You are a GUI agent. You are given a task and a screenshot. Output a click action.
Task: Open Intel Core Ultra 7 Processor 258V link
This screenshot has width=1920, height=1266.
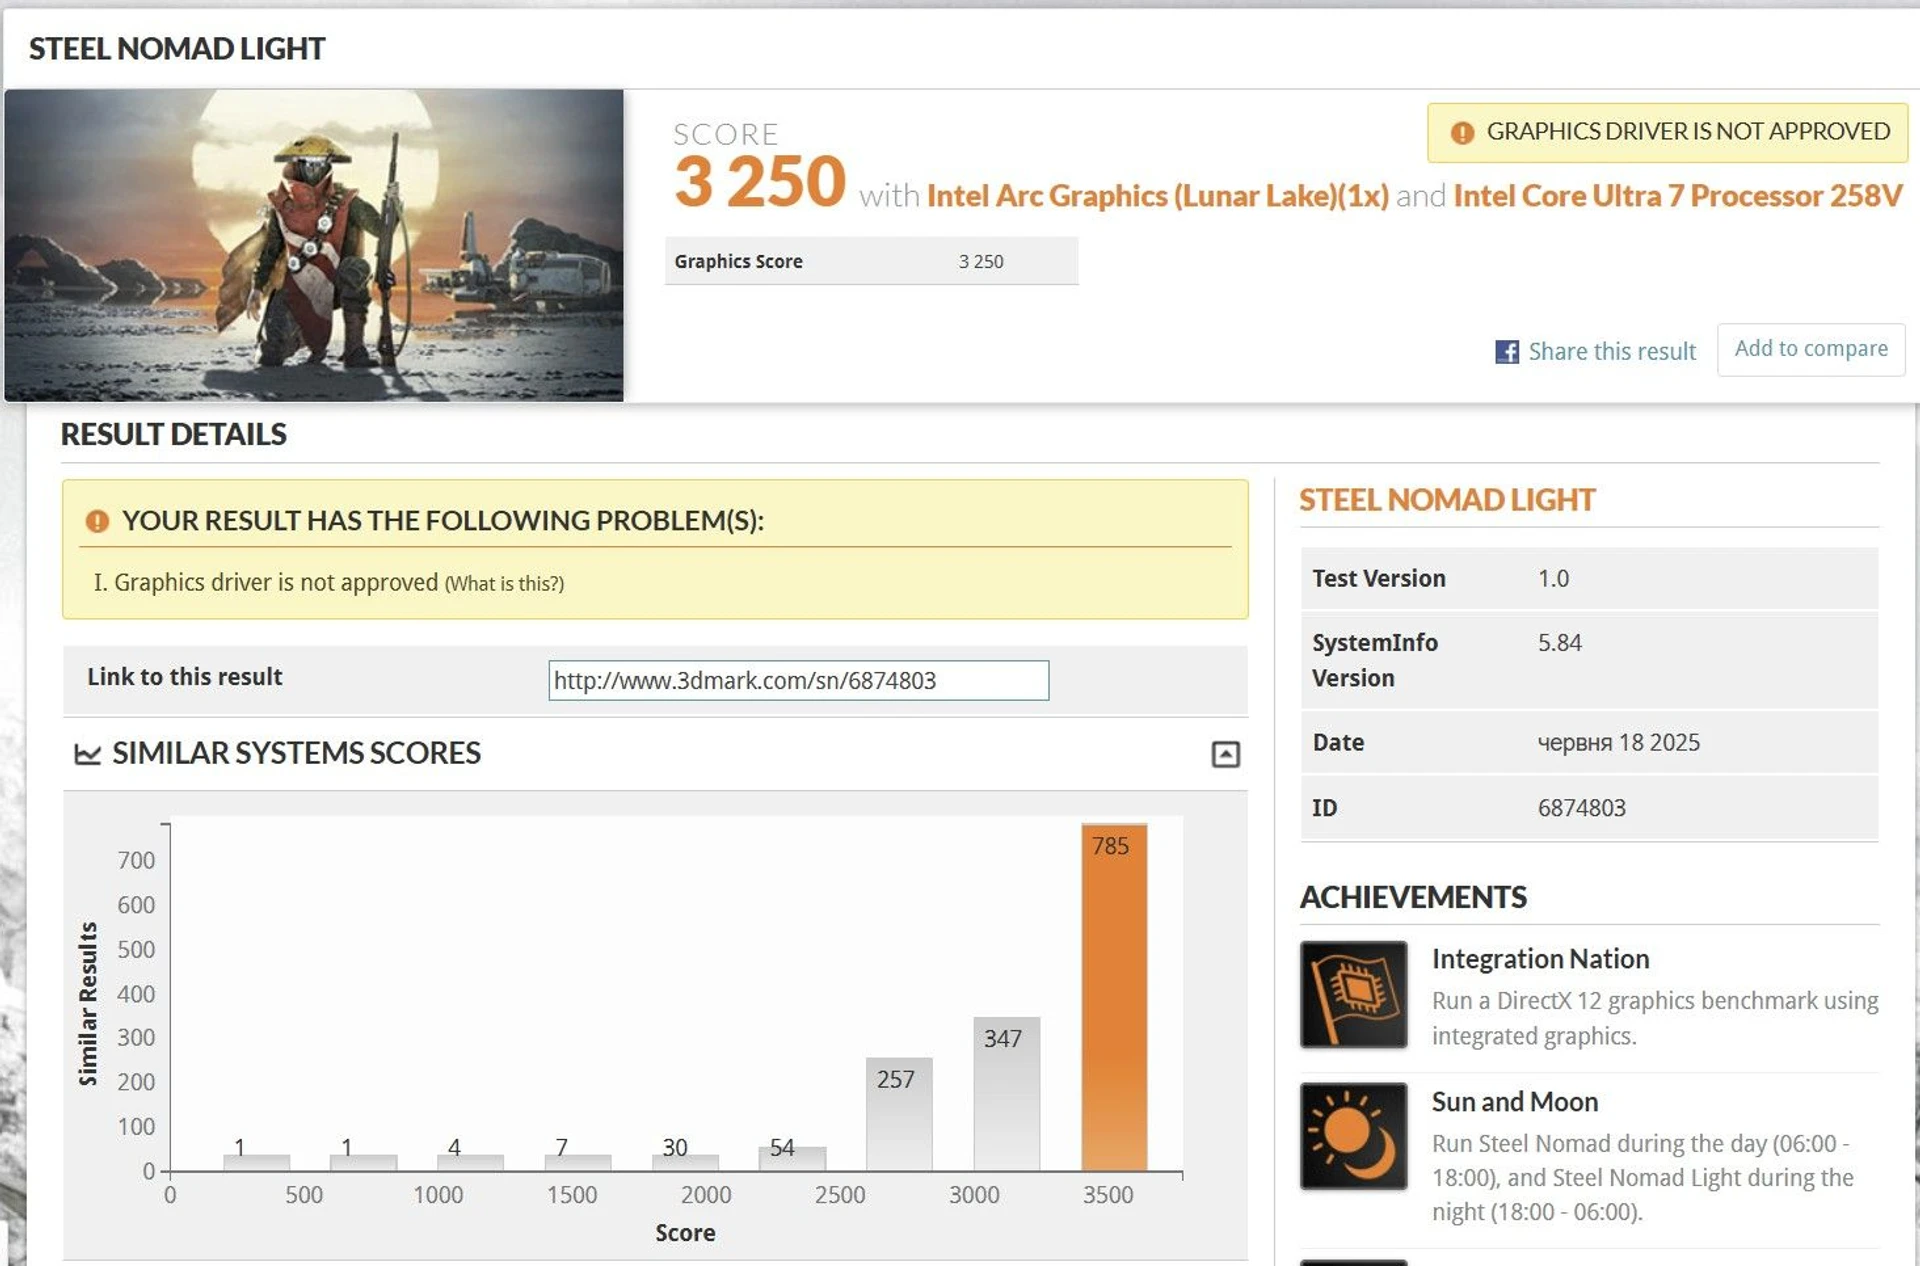point(1677,196)
